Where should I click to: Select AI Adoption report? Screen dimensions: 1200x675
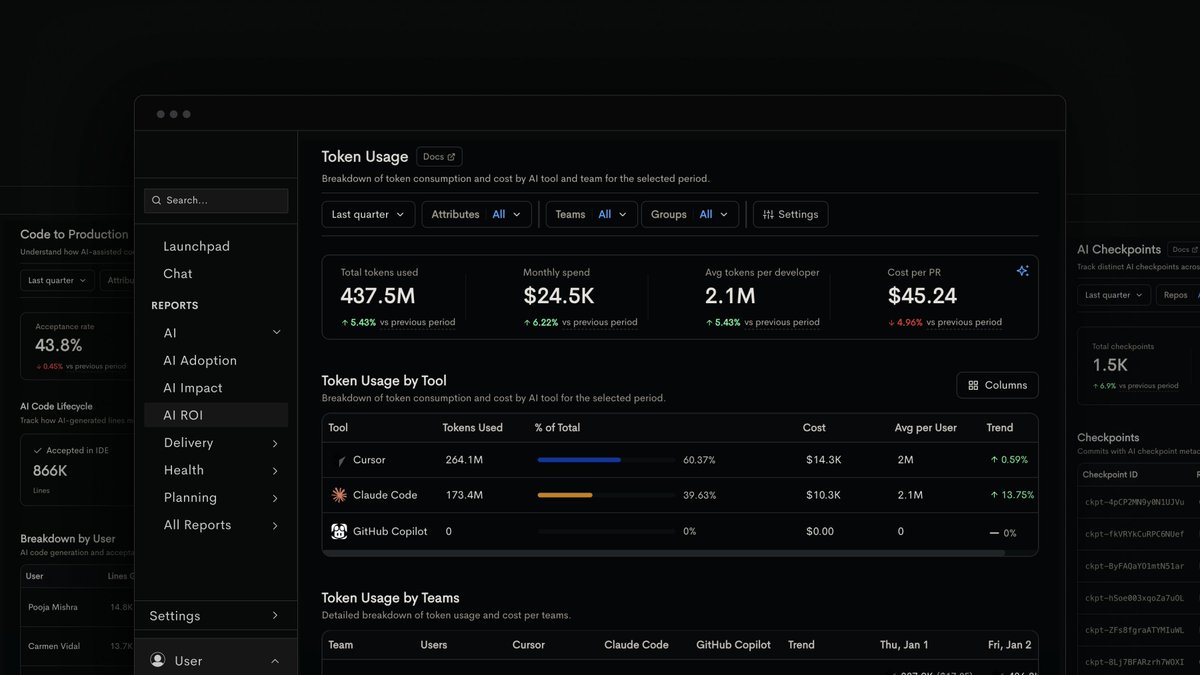pyautogui.click(x=200, y=360)
